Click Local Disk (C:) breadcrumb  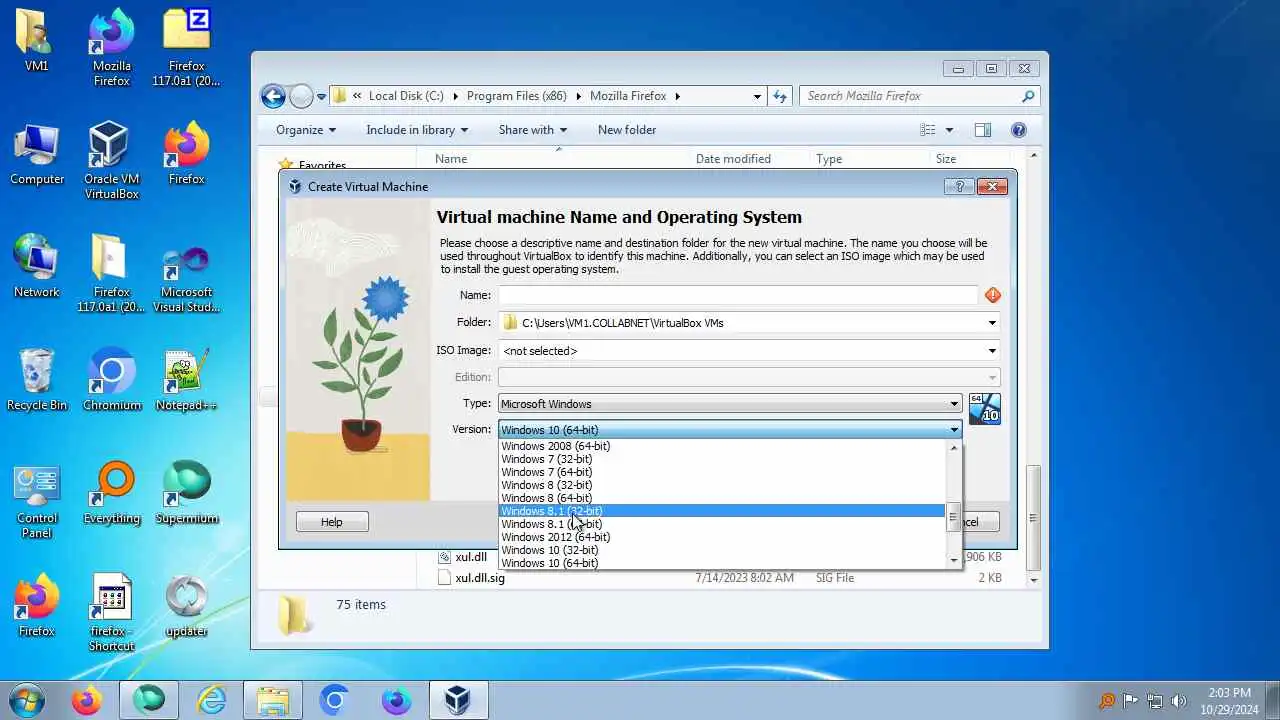[x=406, y=96]
